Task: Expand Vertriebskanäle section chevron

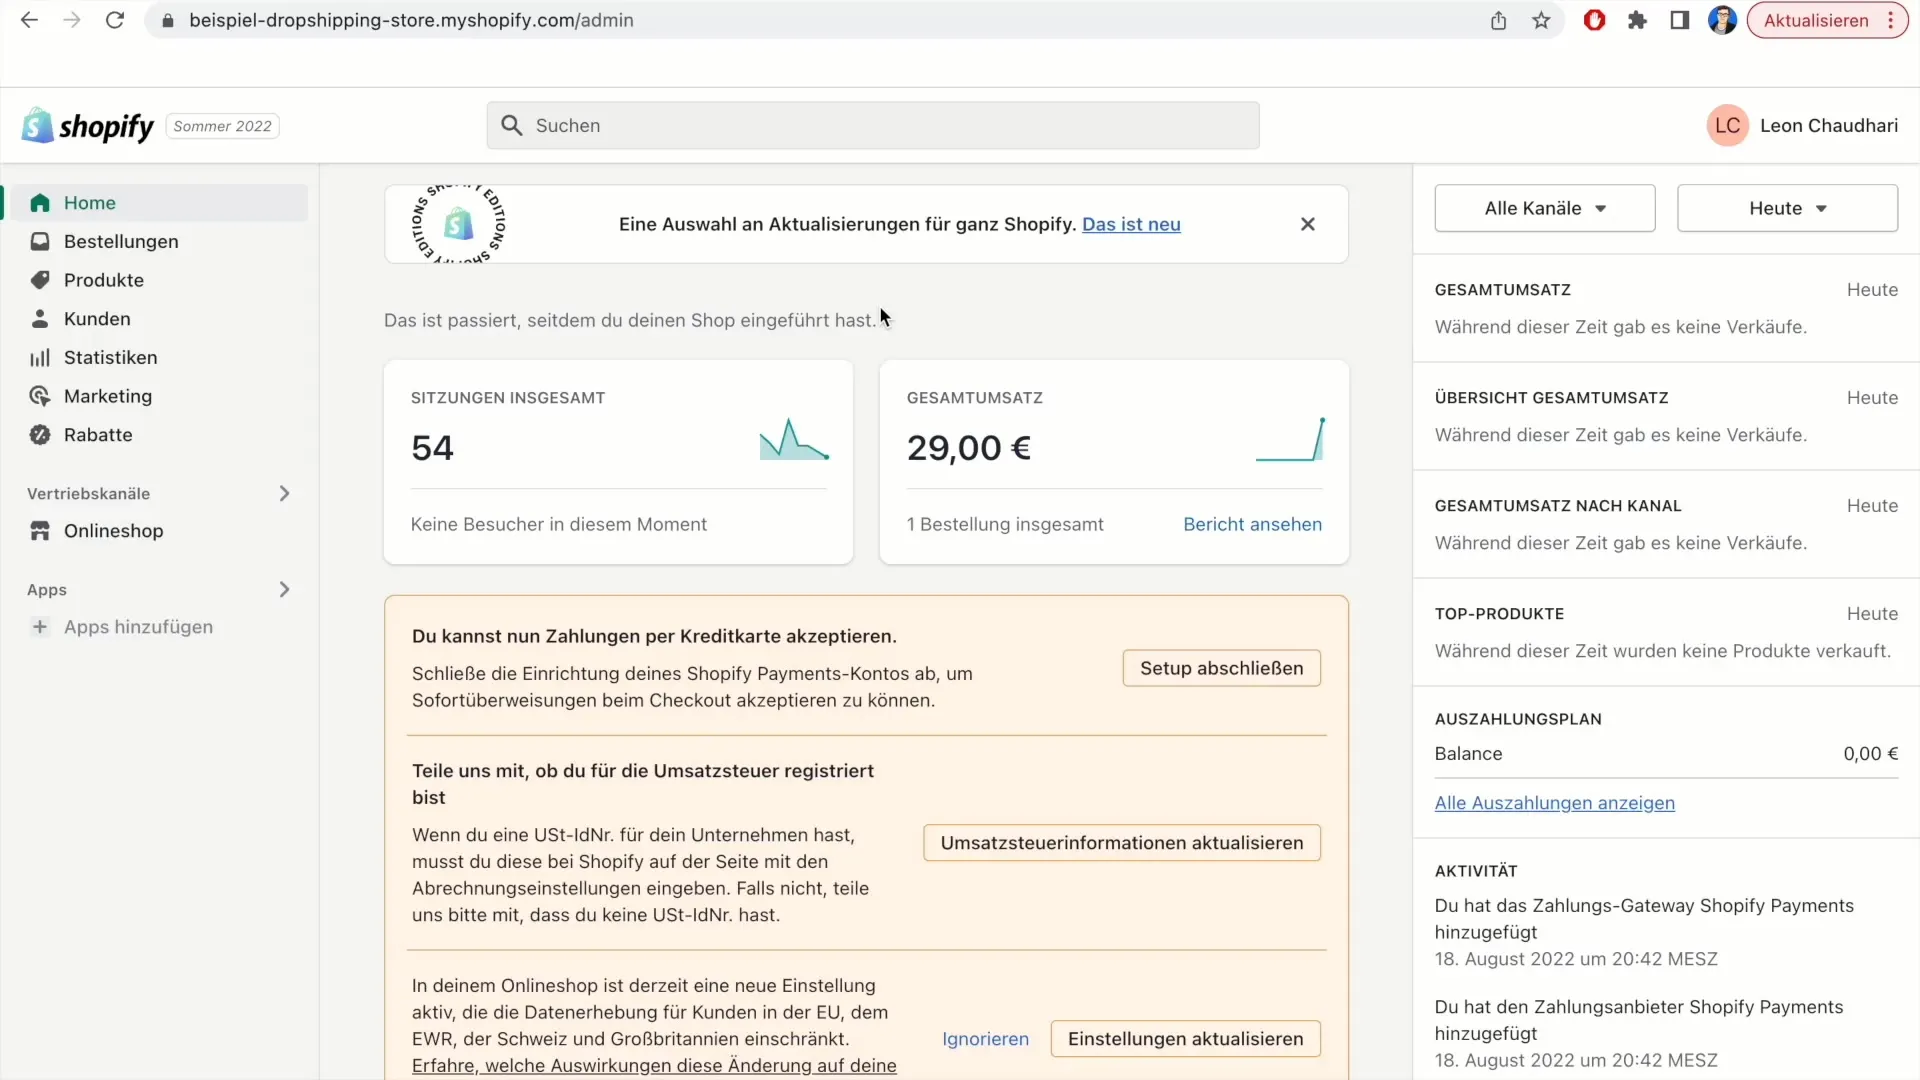Action: pyautogui.click(x=286, y=493)
